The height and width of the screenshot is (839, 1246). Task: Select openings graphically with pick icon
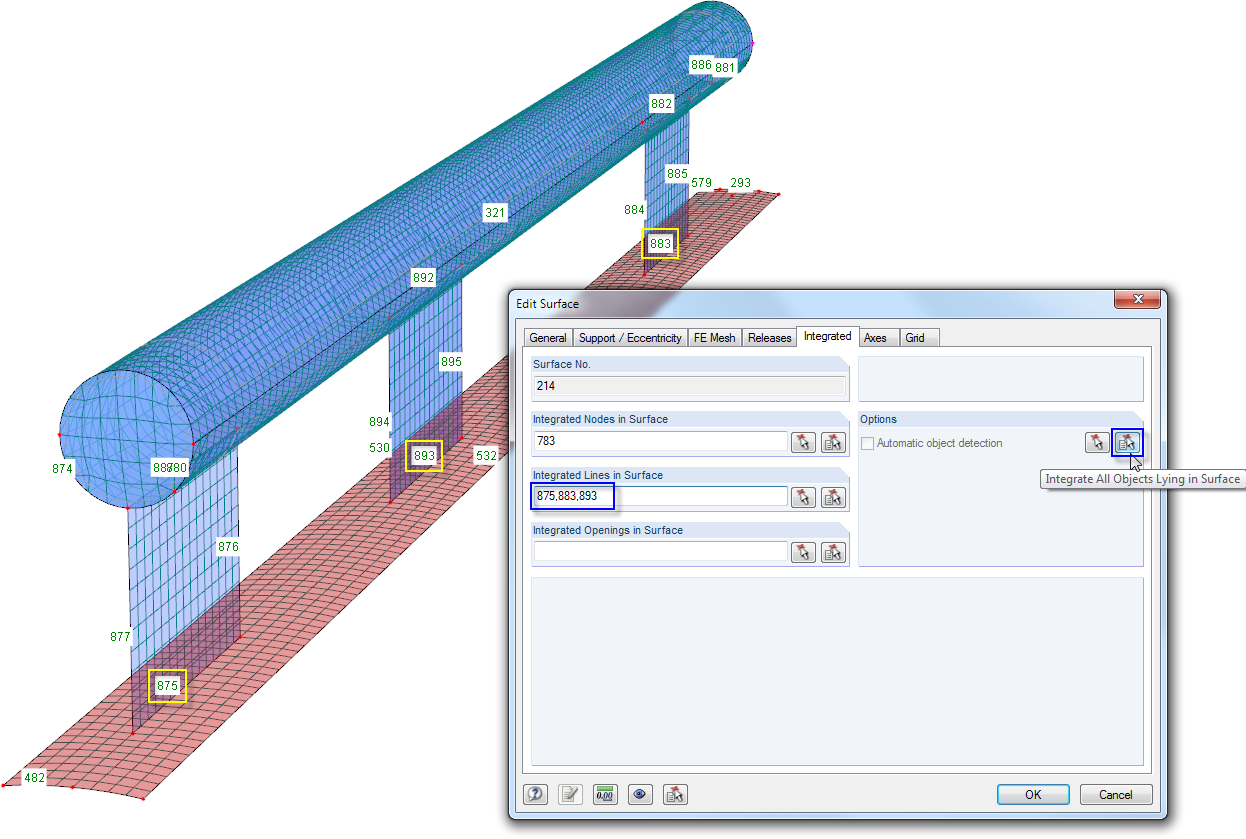click(x=803, y=551)
